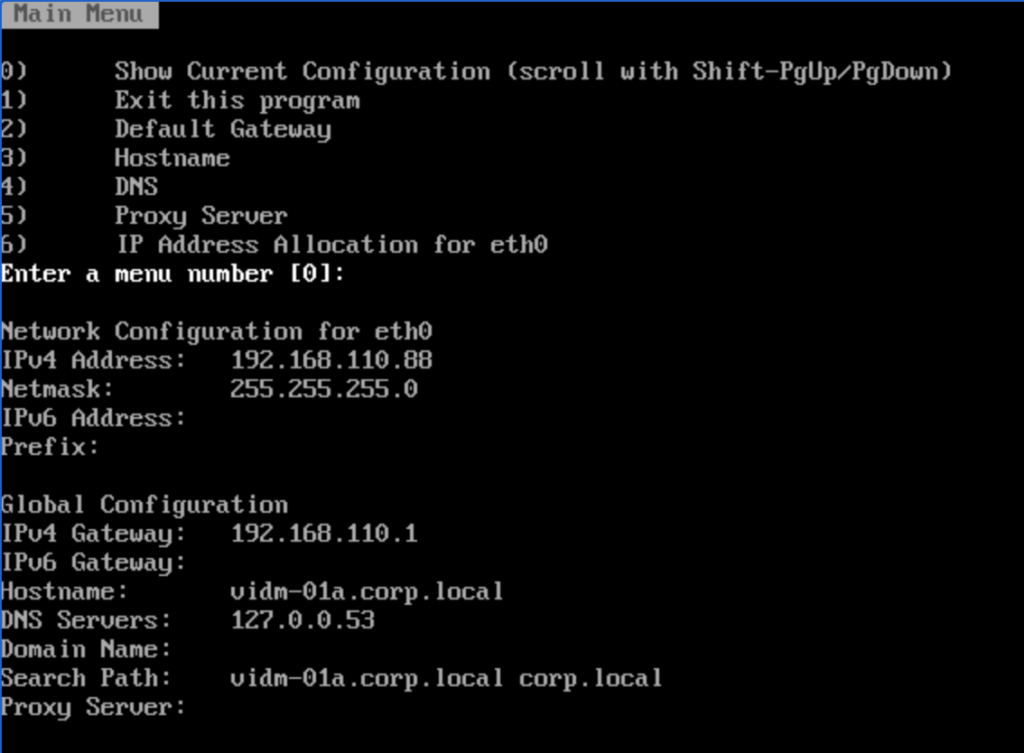Click the DNS server value 127.0.0.53

(x=302, y=620)
